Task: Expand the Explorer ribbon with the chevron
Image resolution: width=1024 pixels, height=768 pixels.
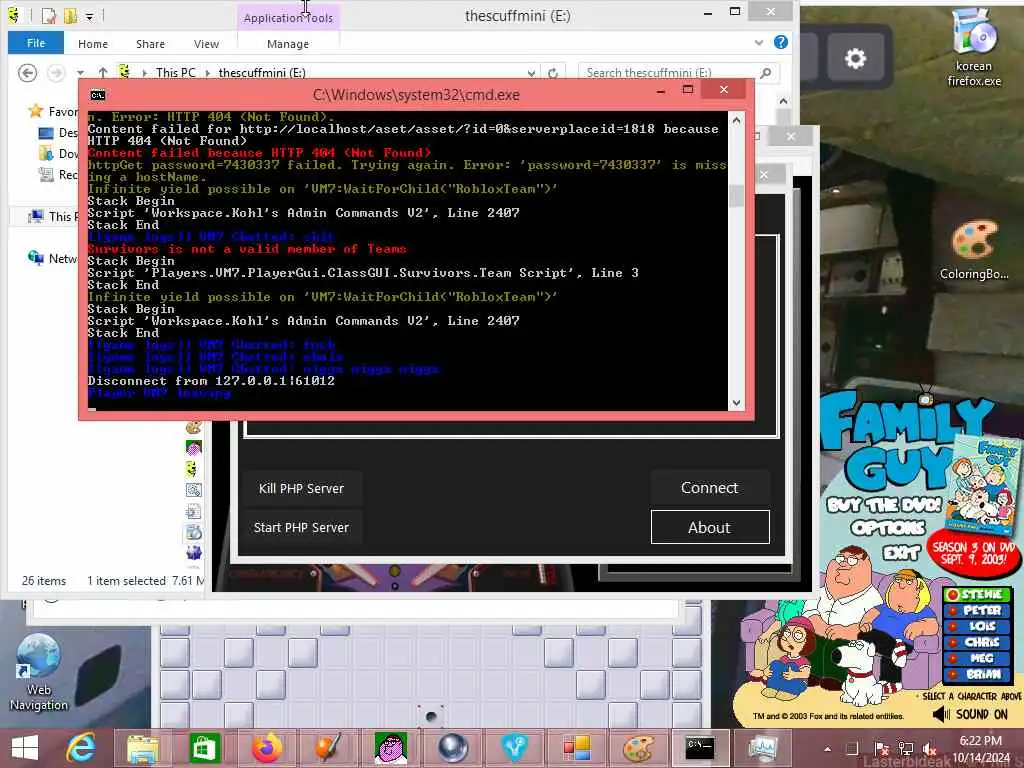Action: pos(759,43)
